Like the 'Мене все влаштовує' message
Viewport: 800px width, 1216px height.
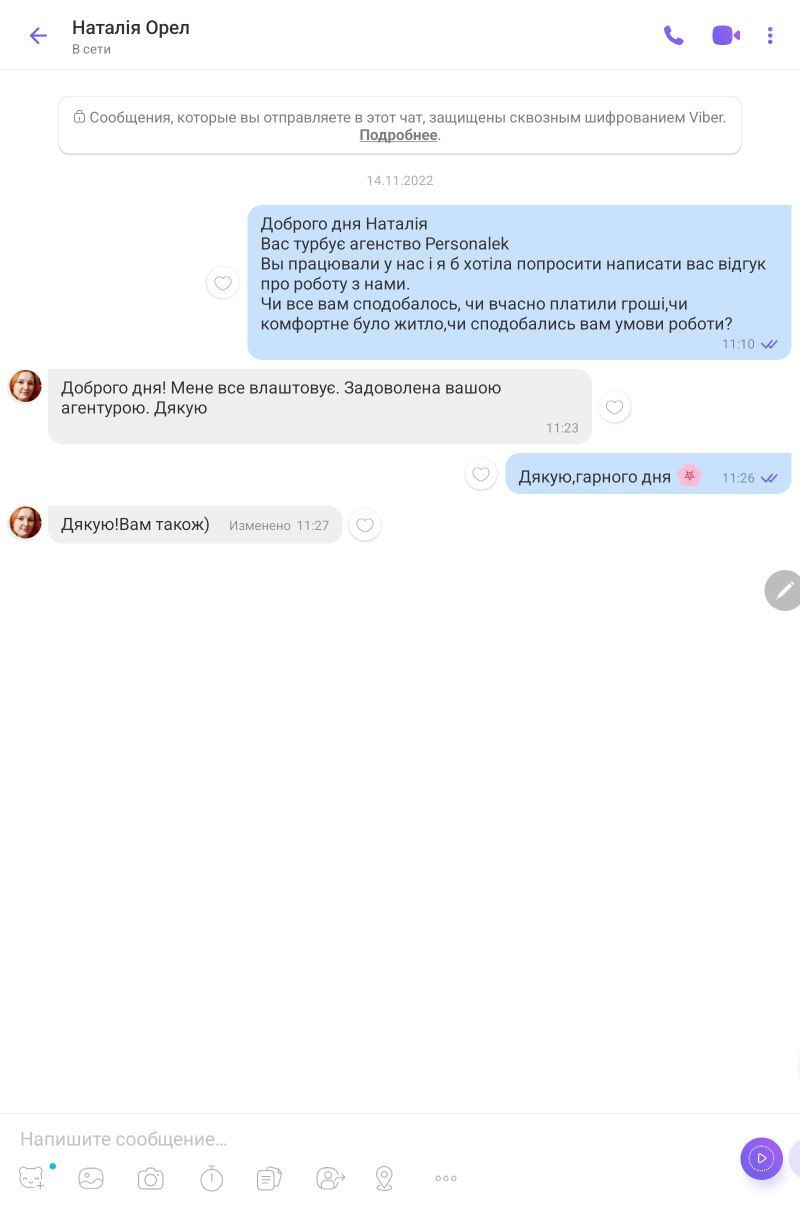pos(615,407)
